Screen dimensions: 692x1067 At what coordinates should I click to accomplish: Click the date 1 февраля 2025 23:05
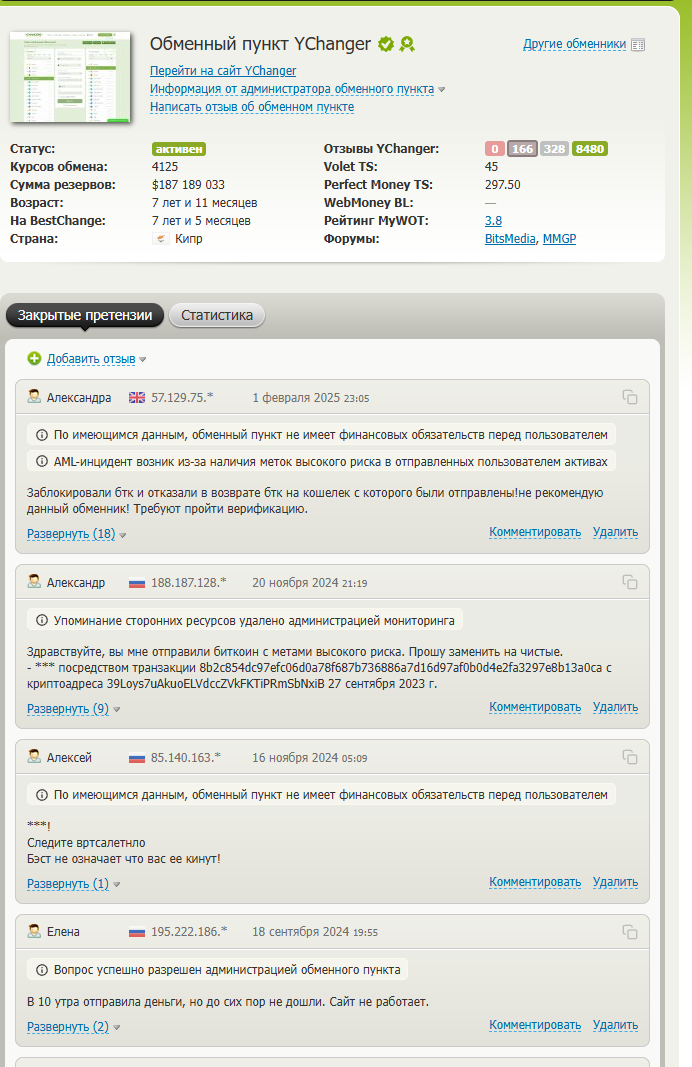310,398
